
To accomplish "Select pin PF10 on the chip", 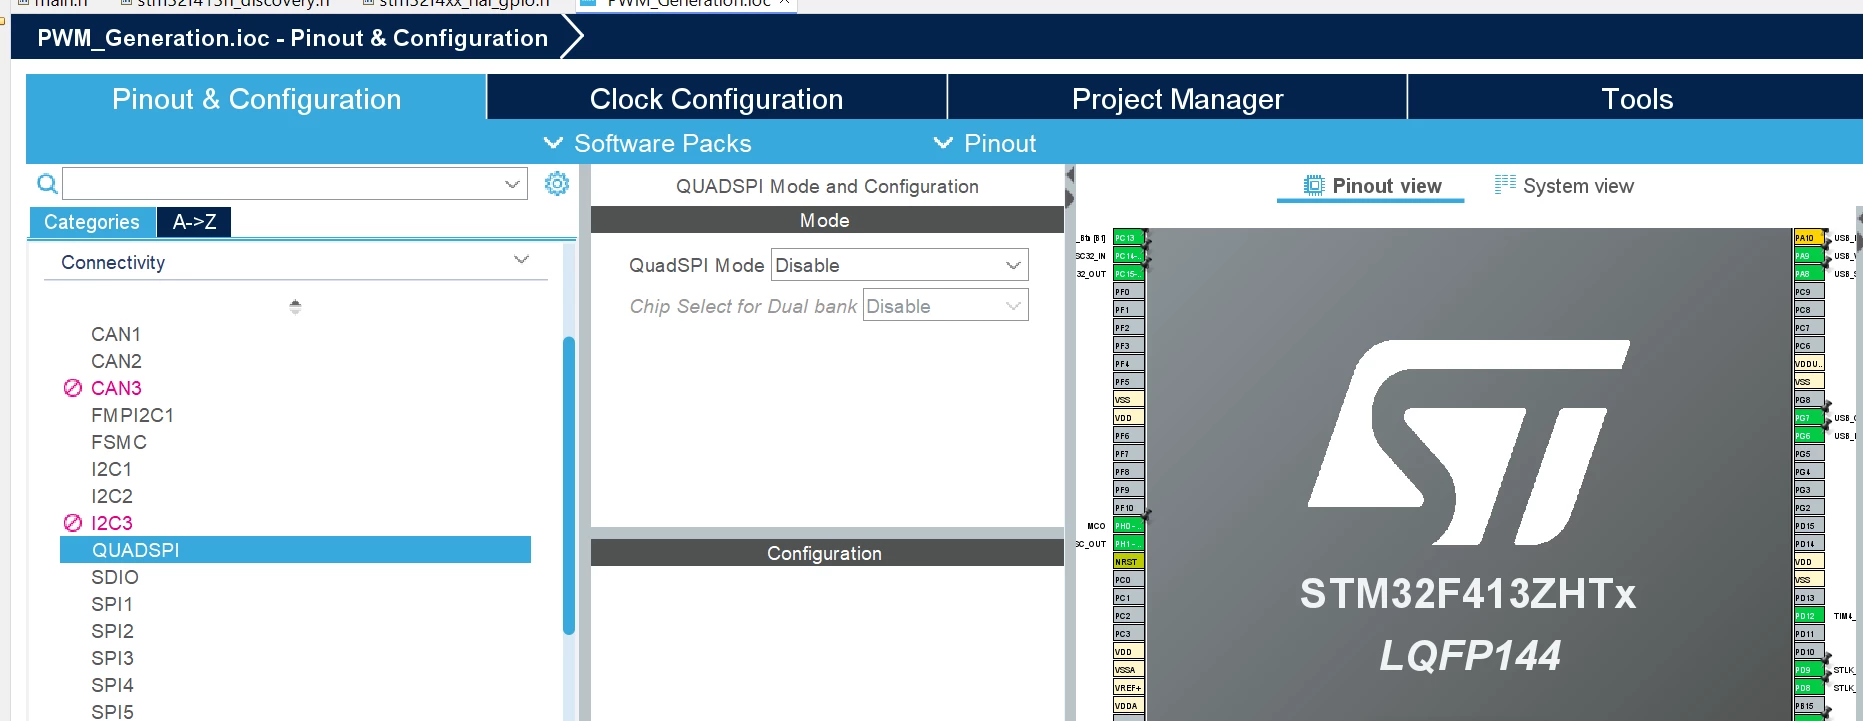I will [1128, 508].
